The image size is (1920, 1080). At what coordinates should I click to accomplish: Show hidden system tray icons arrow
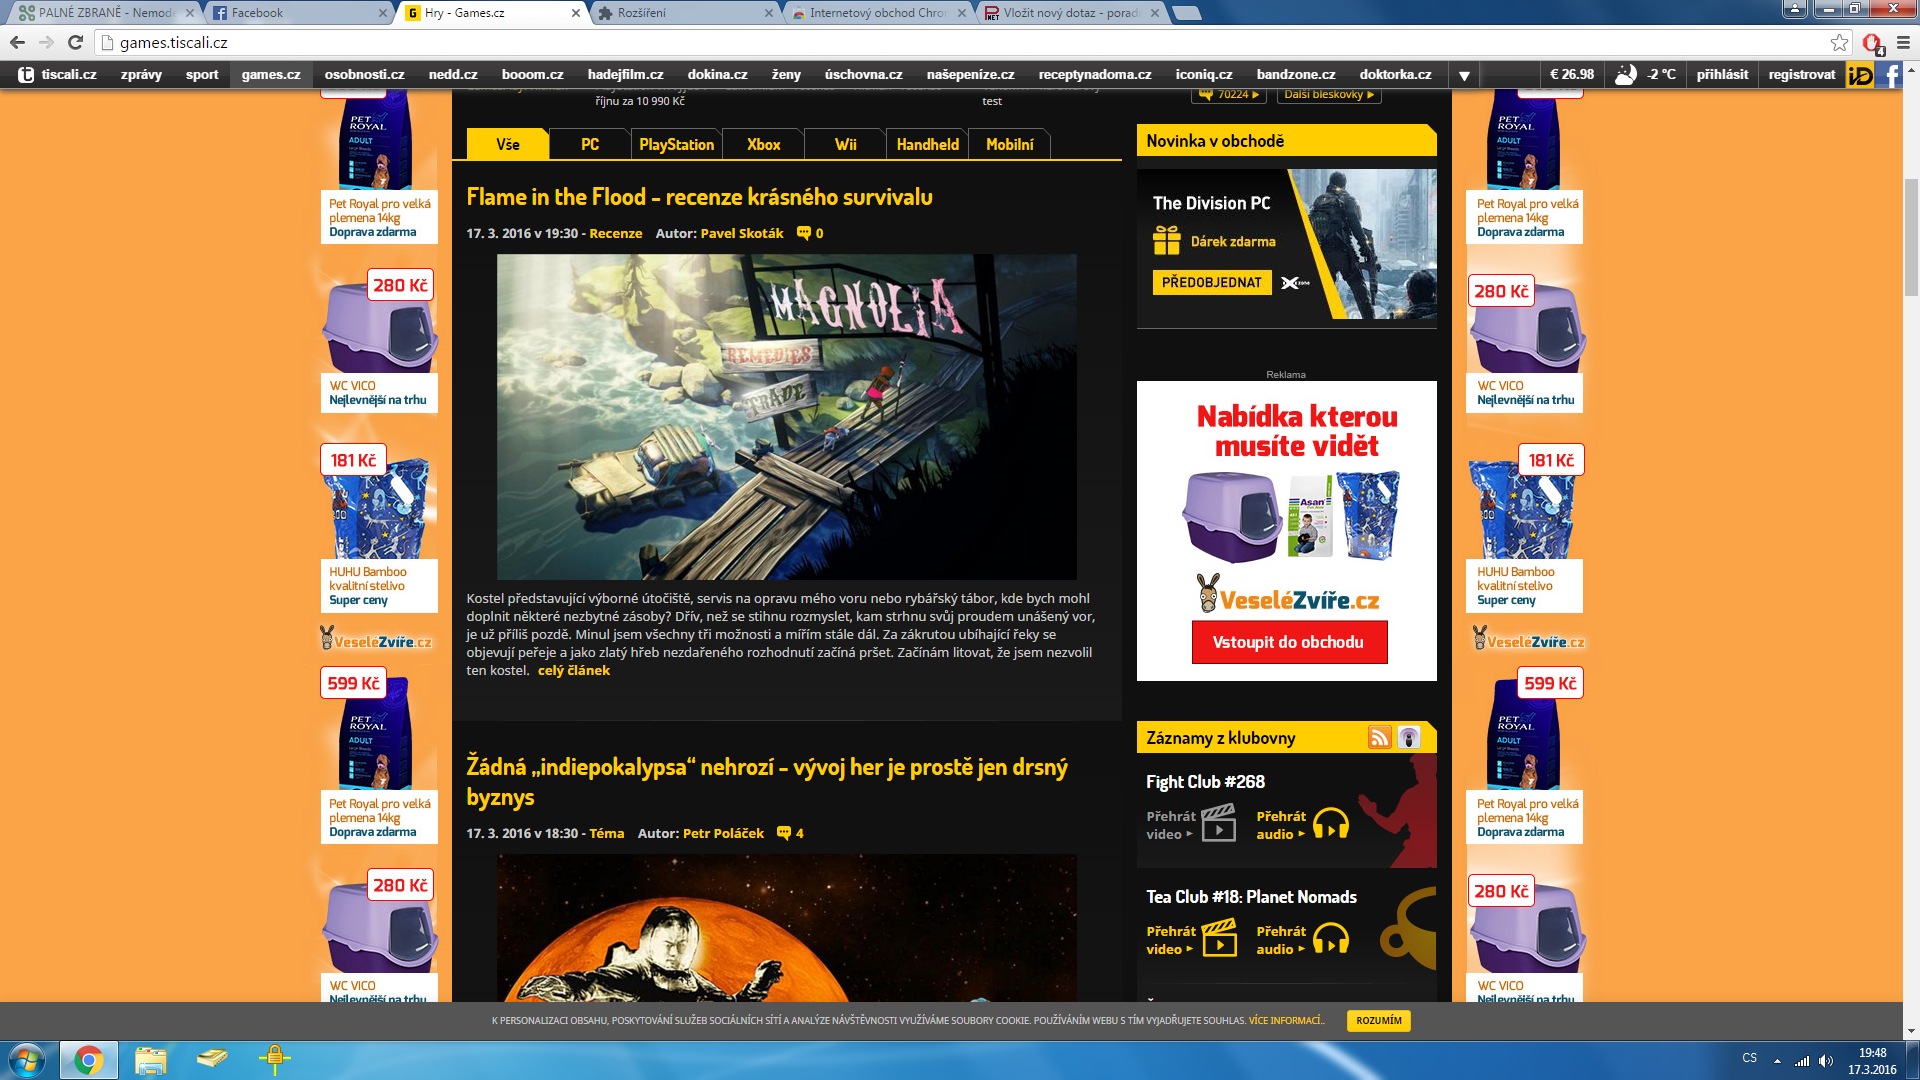(x=1777, y=1060)
